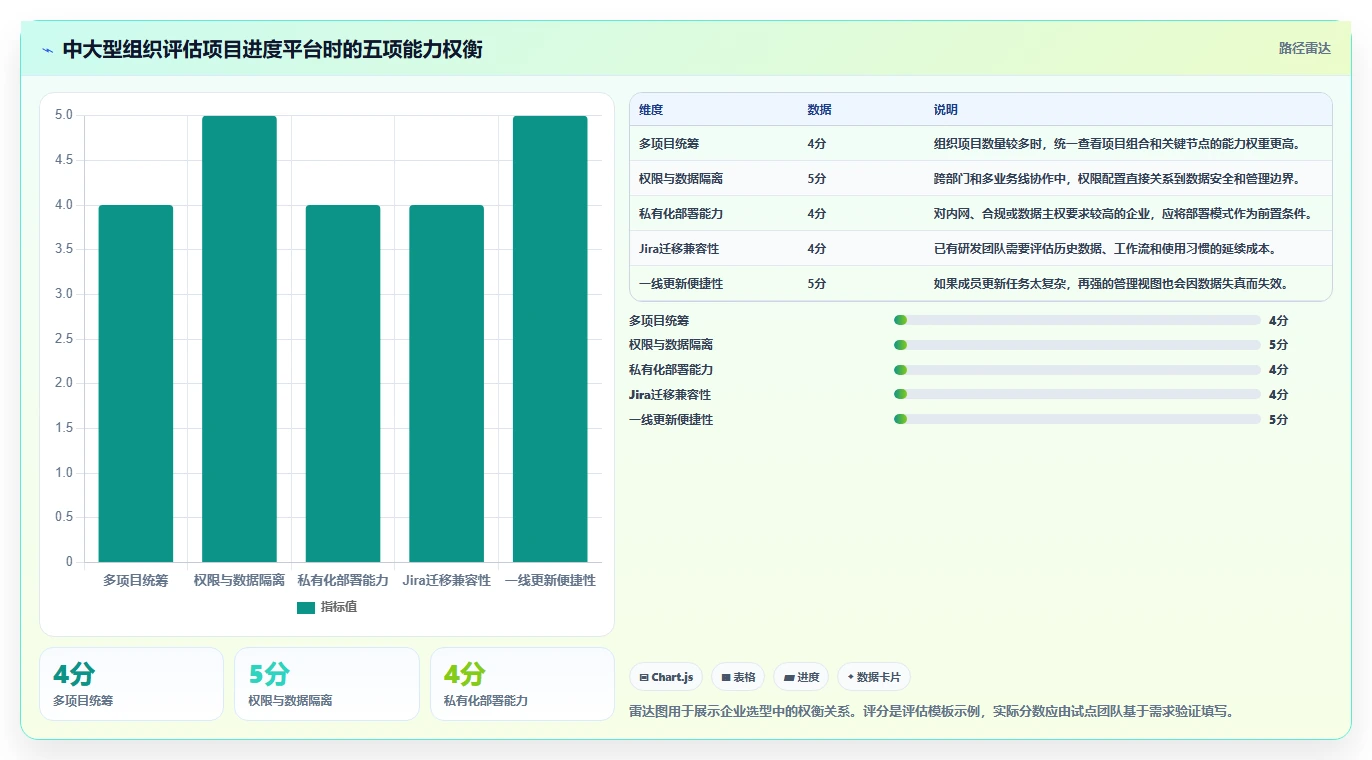Click the 一线更新便捷性 progress bar

1077,420
